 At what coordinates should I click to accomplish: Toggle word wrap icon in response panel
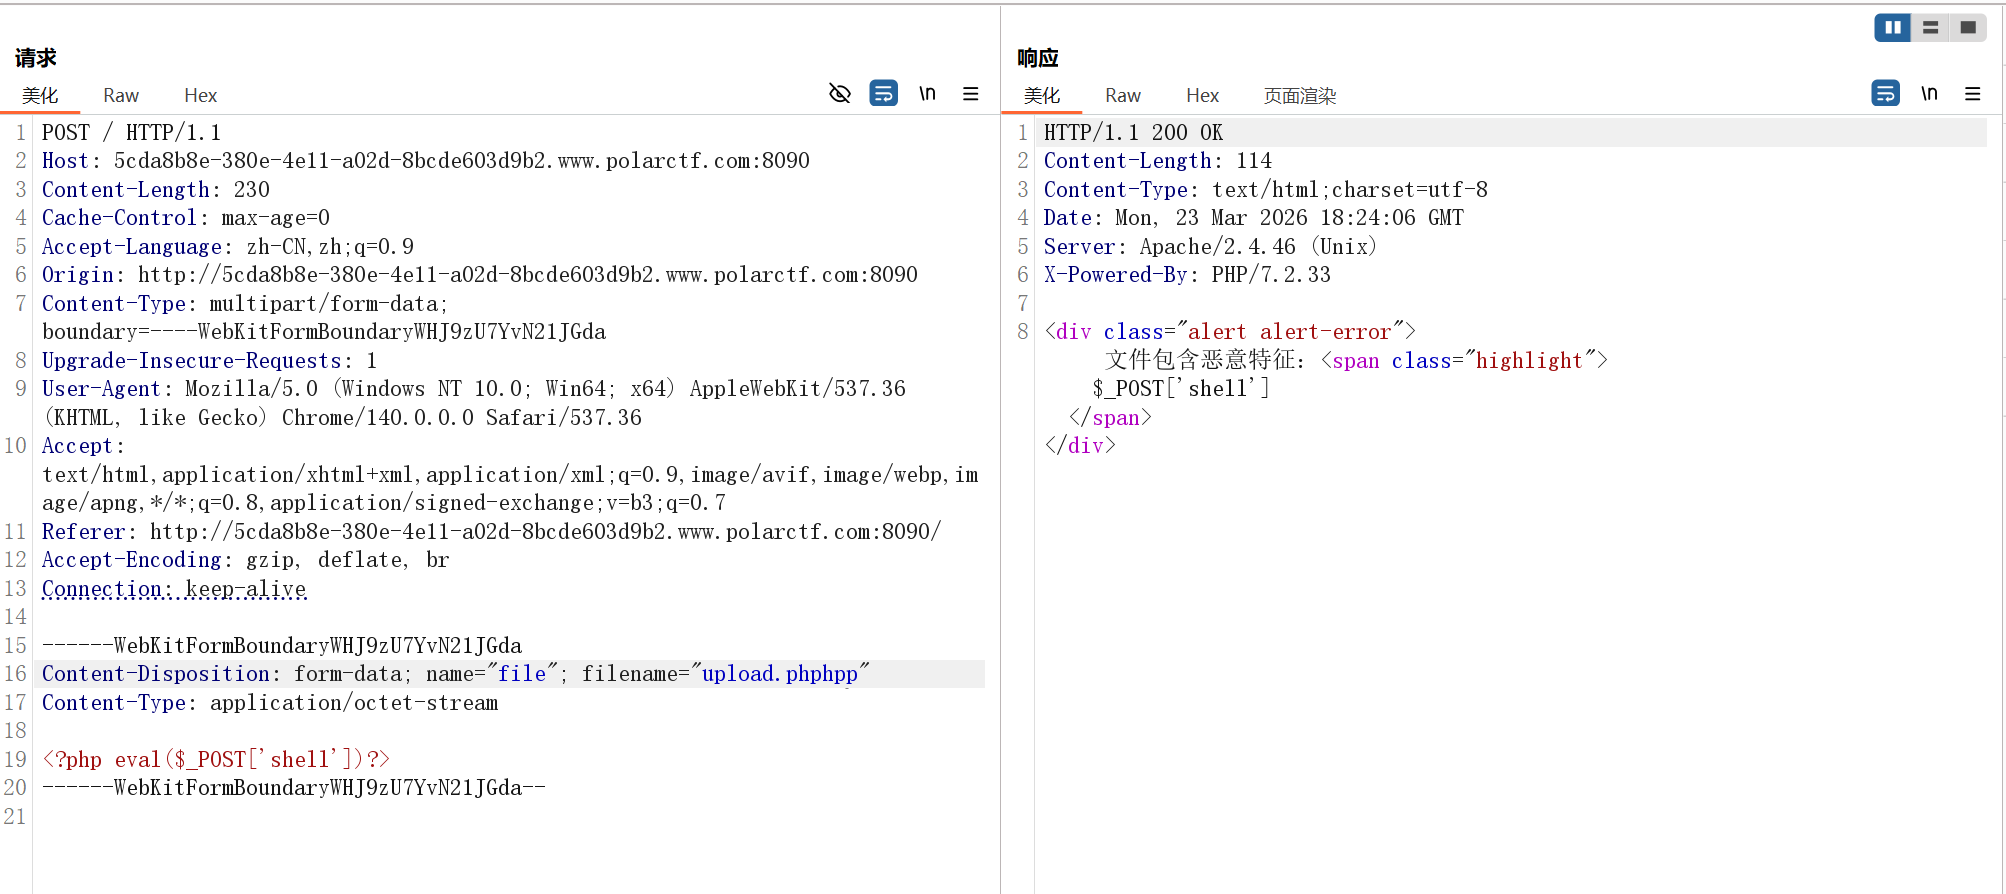(1886, 94)
